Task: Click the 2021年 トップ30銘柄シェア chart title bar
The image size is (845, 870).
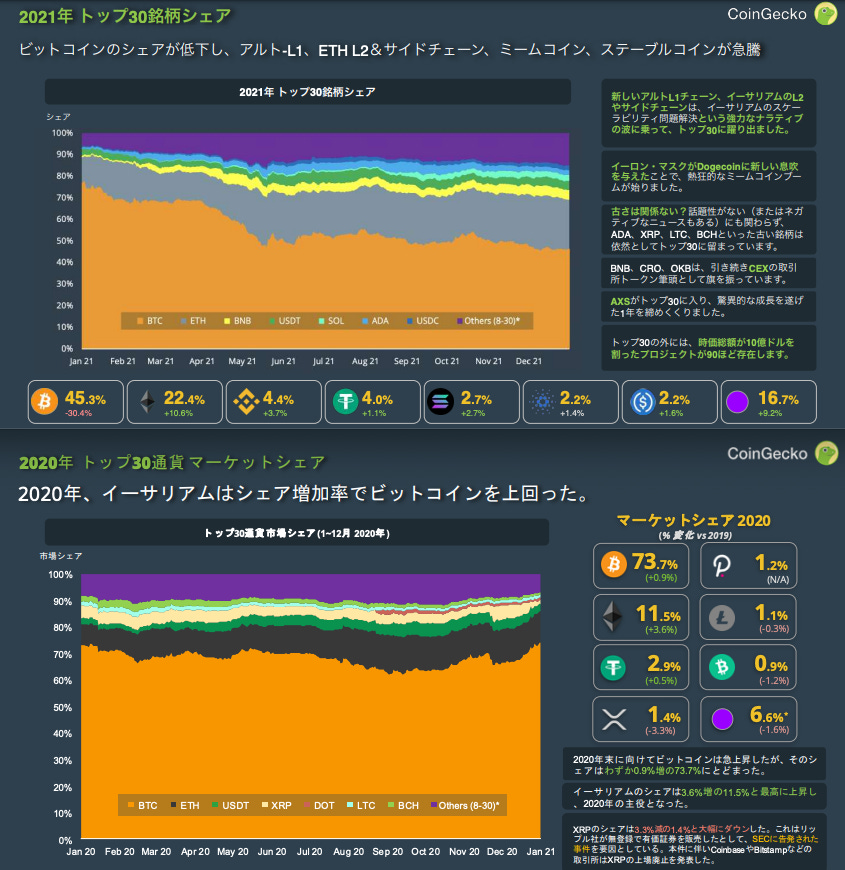Action: pyautogui.click(x=308, y=92)
